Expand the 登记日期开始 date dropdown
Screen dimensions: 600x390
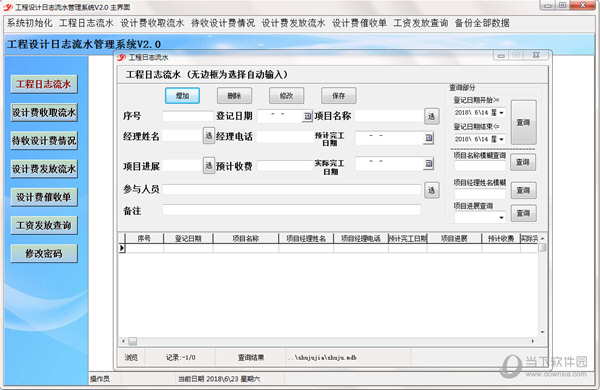(501, 113)
